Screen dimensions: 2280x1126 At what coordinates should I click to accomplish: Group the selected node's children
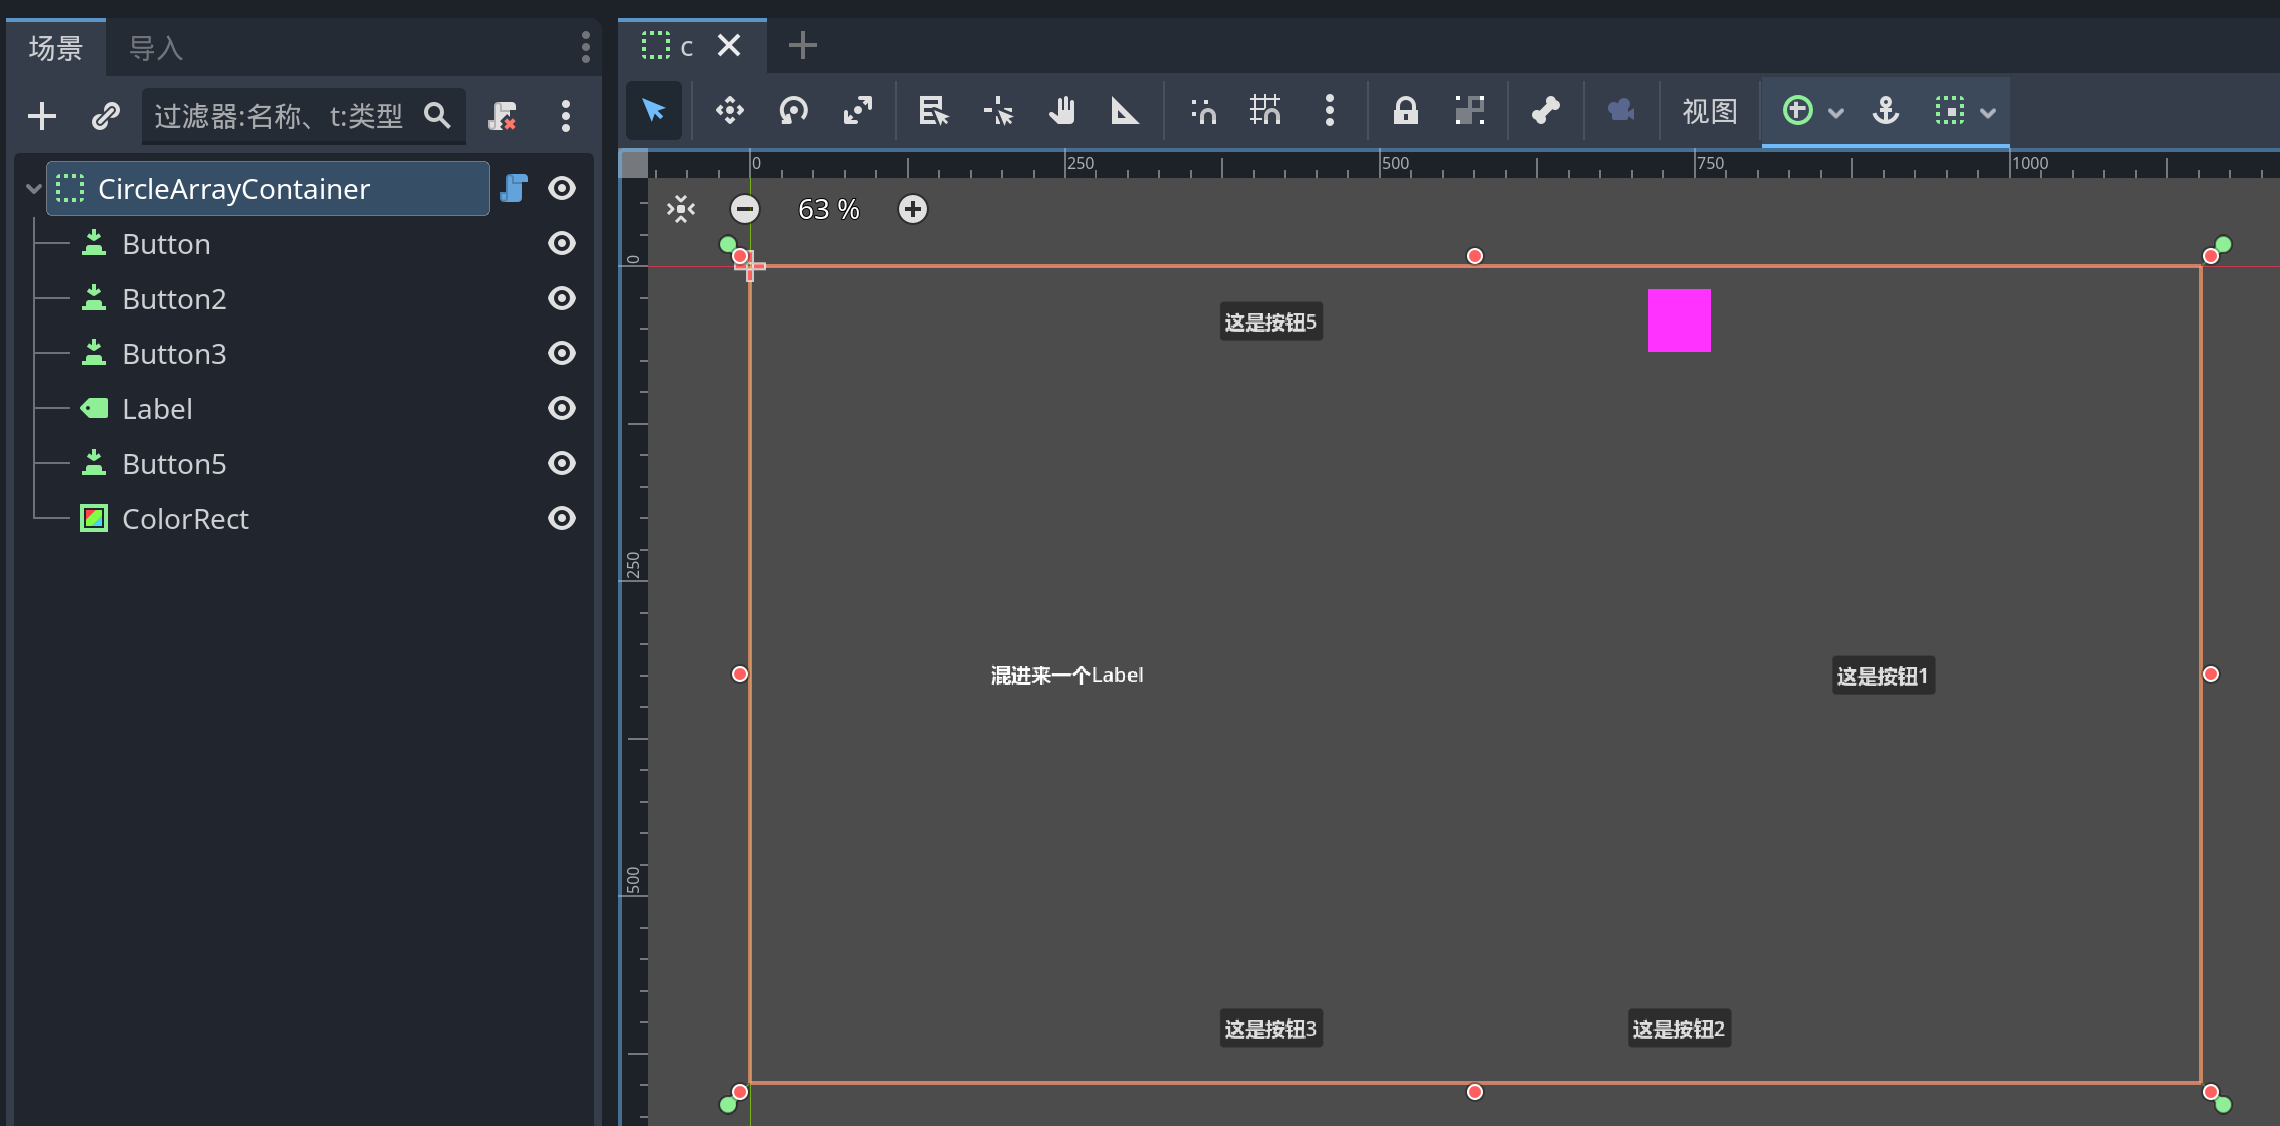[1470, 110]
